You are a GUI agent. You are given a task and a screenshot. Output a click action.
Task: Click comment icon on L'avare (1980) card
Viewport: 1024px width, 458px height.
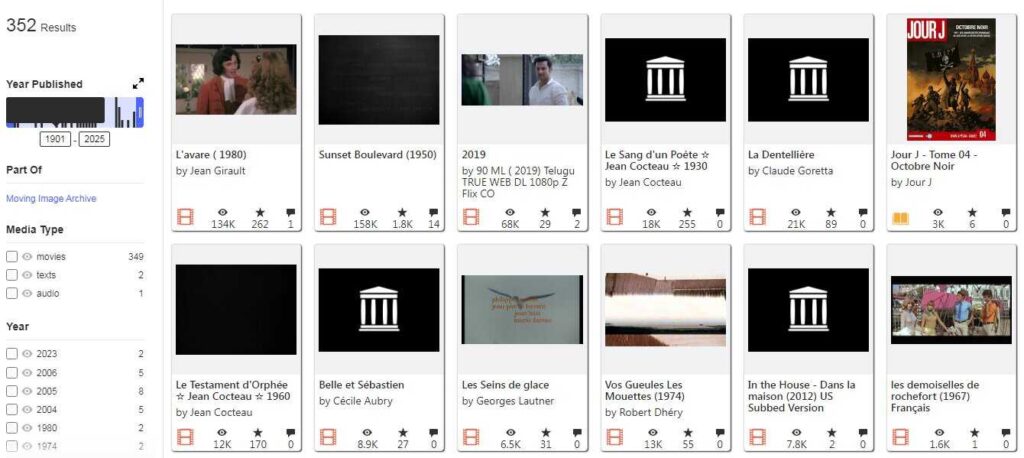coord(291,212)
